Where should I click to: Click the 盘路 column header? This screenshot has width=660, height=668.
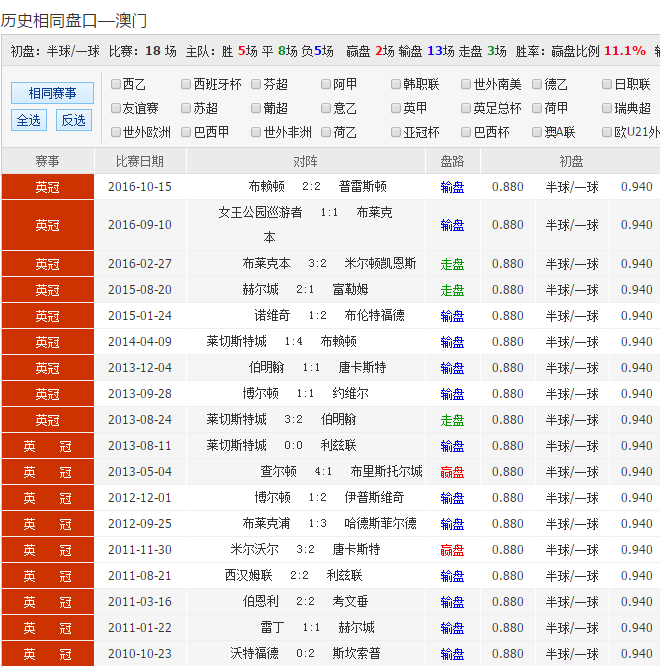tap(452, 161)
